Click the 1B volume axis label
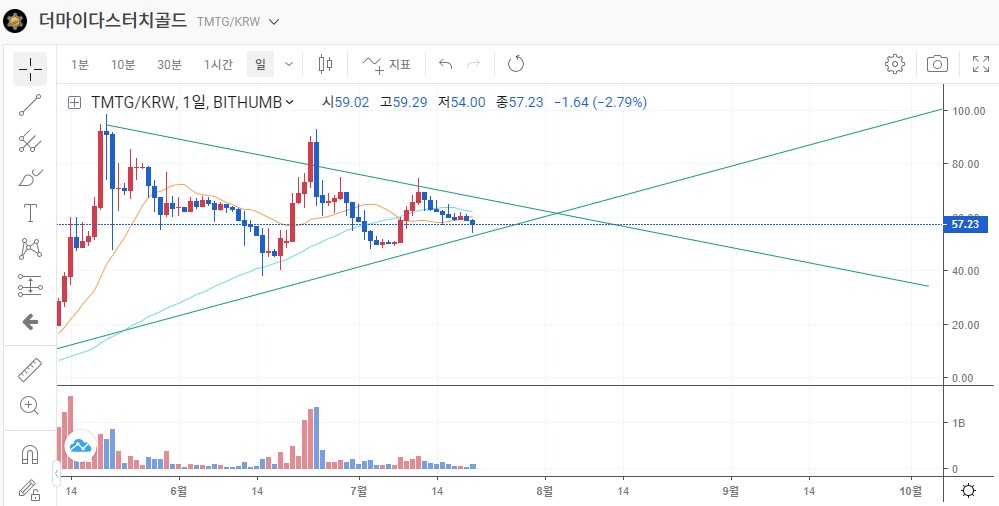 pos(959,423)
